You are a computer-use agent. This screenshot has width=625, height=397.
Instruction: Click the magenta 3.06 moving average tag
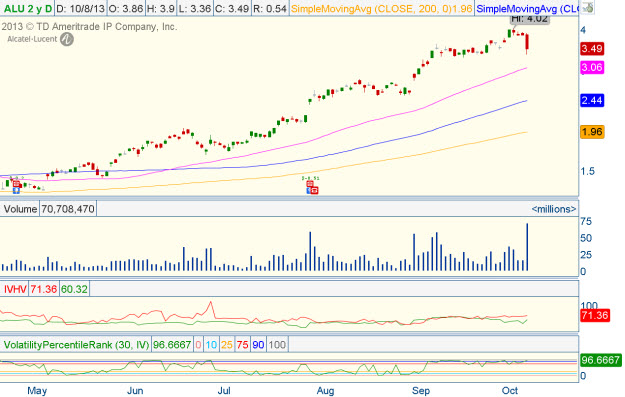(592, 67)
